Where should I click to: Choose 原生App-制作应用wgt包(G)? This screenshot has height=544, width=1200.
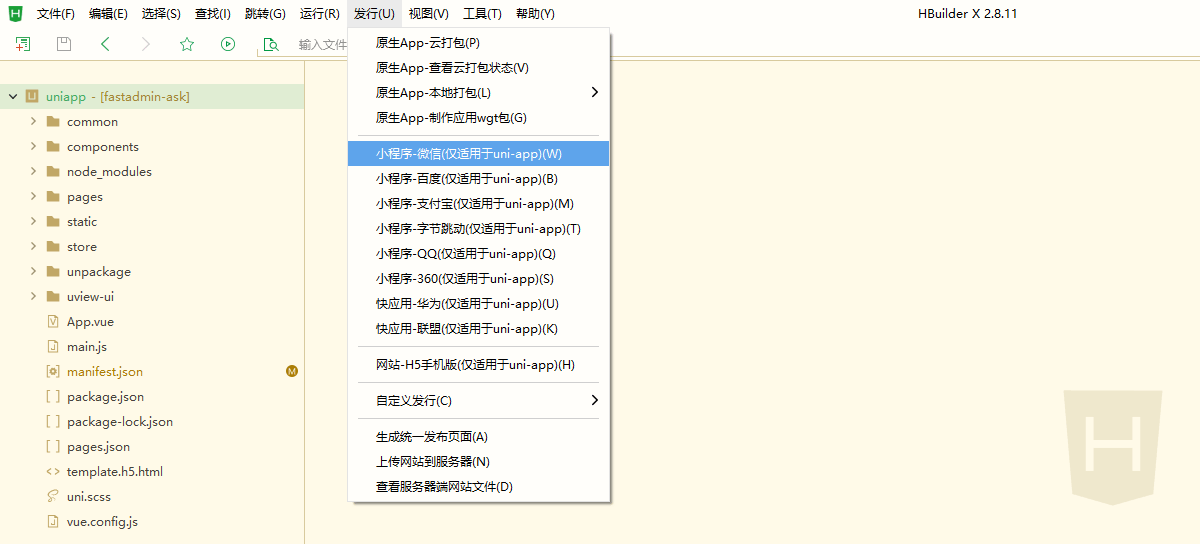pyautogui.click(x=478, y=118)
